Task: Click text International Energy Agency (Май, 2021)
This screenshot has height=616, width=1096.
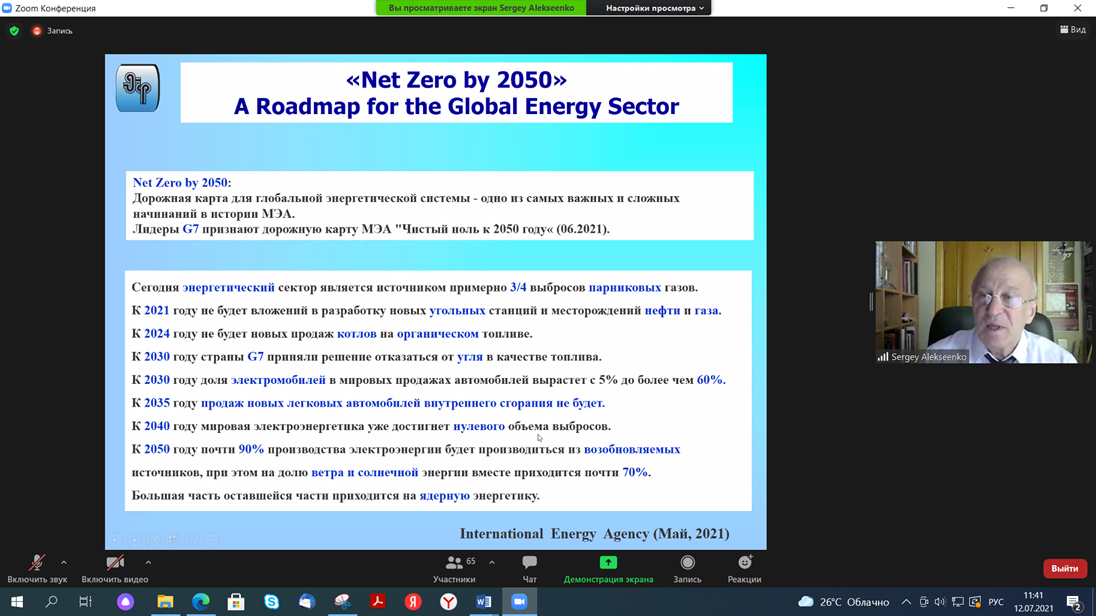Action: (x=594, y=533)
